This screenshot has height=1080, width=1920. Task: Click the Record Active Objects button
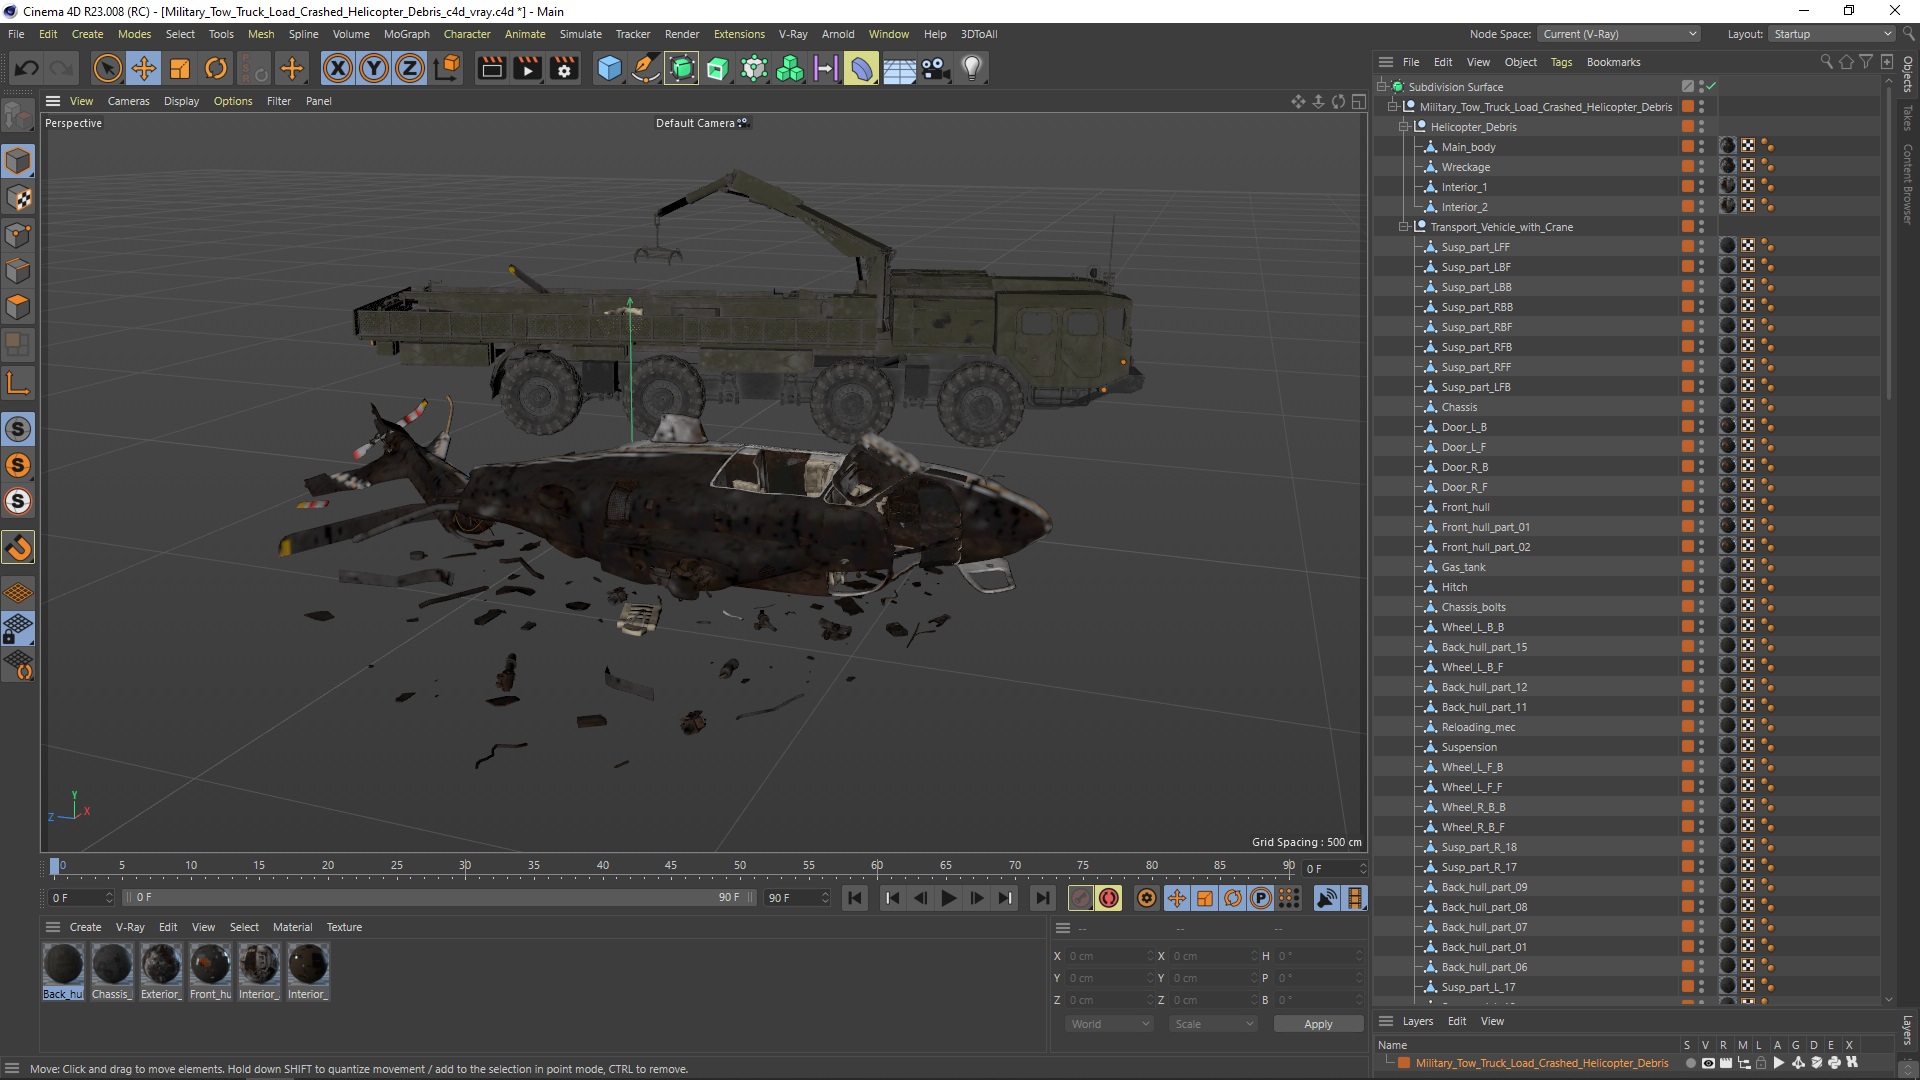click(1080, 898)
